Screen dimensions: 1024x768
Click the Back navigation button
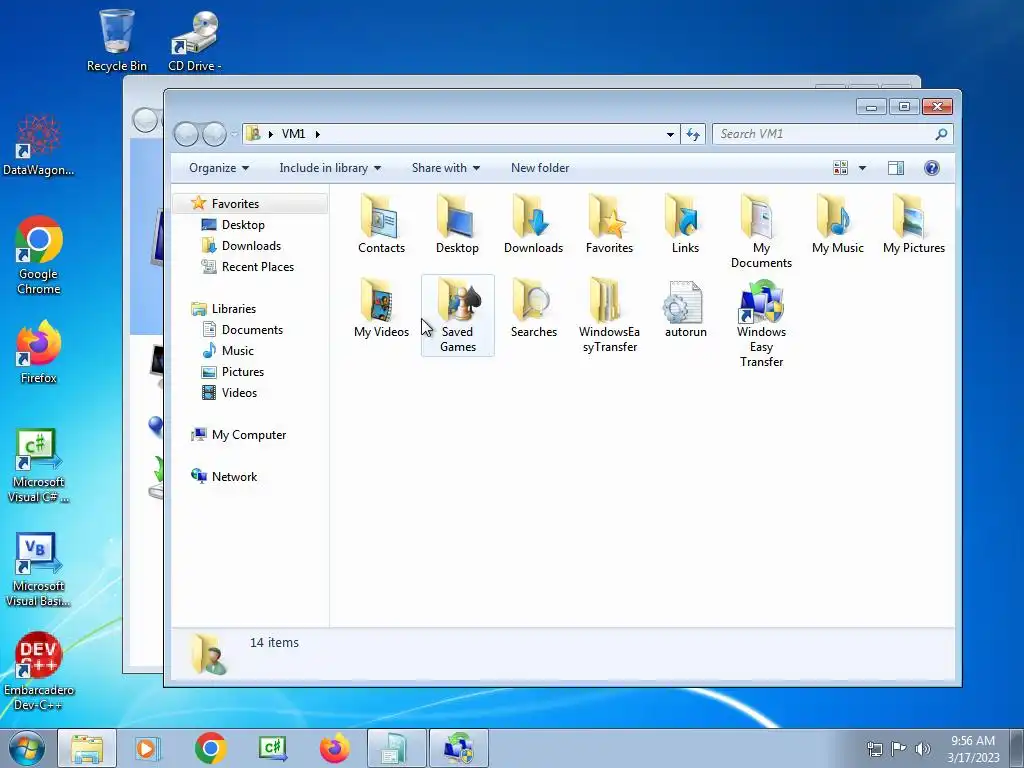point(186,134)
